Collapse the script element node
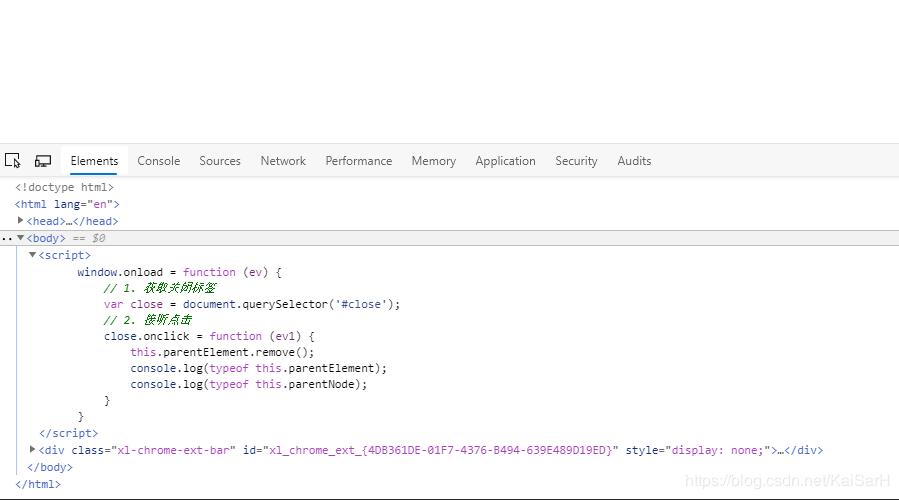This screenshot has height=500, width=899. coord(32,255)
